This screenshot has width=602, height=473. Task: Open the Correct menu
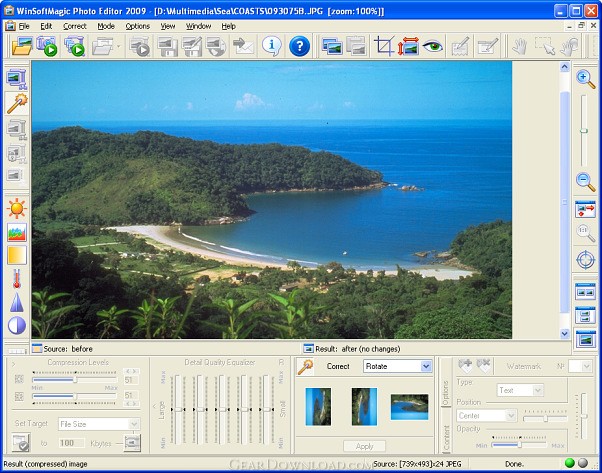(x=74, y=26)
